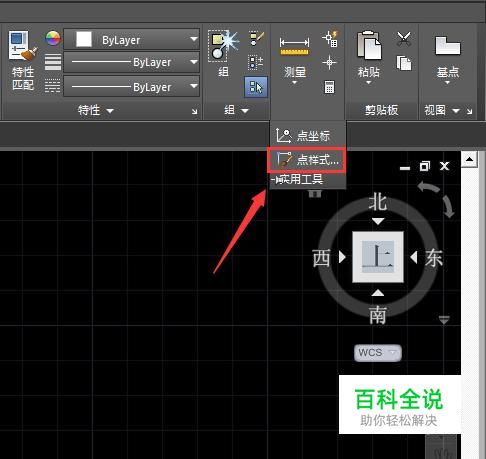Click the Copy Clip icon
Screen dimensions: 486x459
[404, 63]
